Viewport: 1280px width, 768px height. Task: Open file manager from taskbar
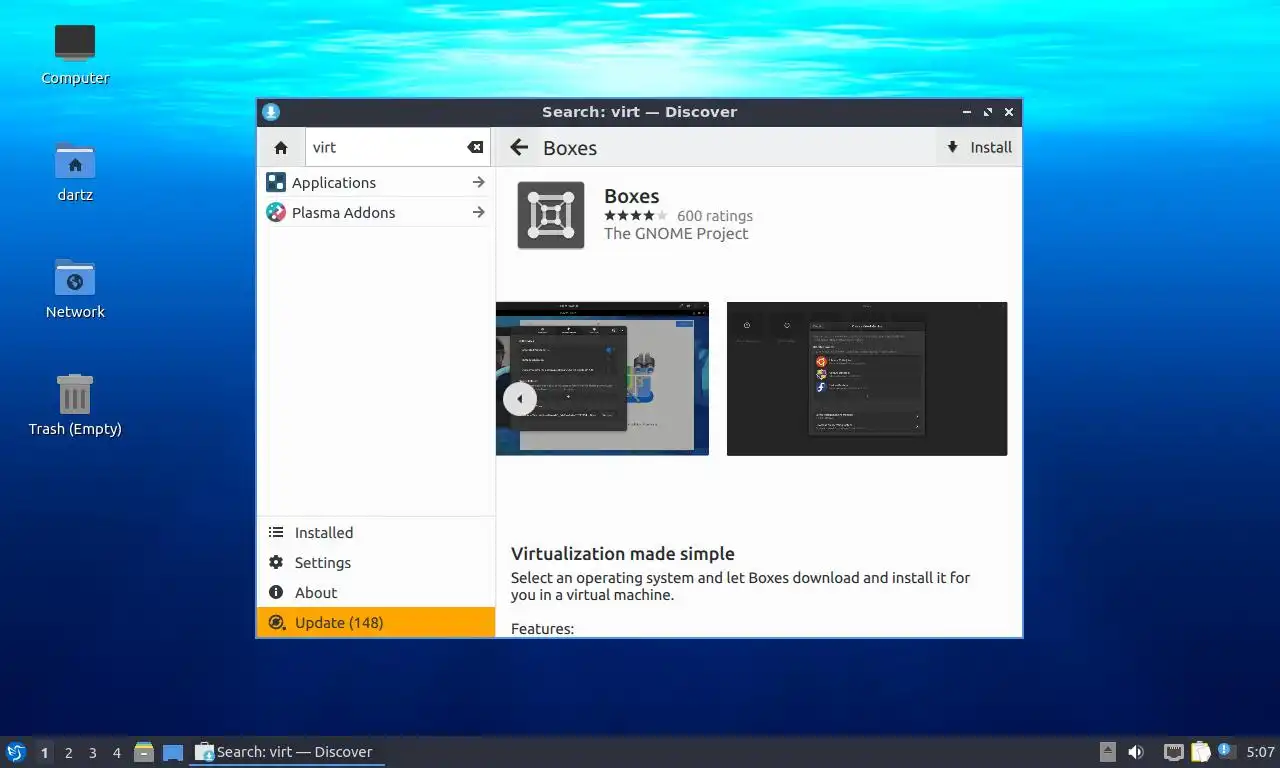[x=144, y=752]
